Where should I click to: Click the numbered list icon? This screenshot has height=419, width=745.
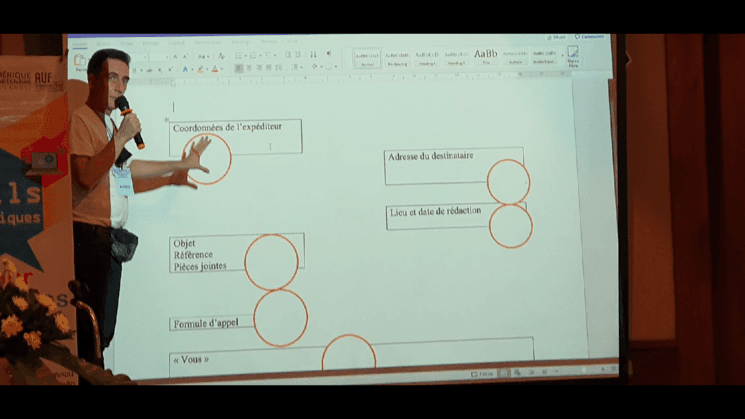pos(254,55)
